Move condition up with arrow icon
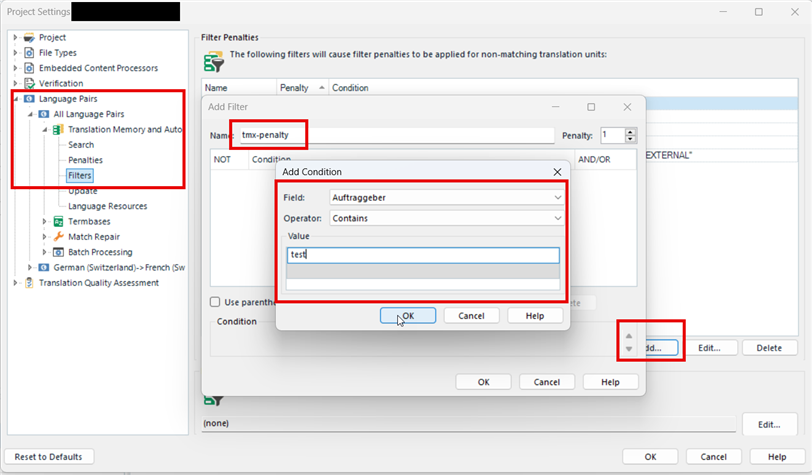 [629, 336]
